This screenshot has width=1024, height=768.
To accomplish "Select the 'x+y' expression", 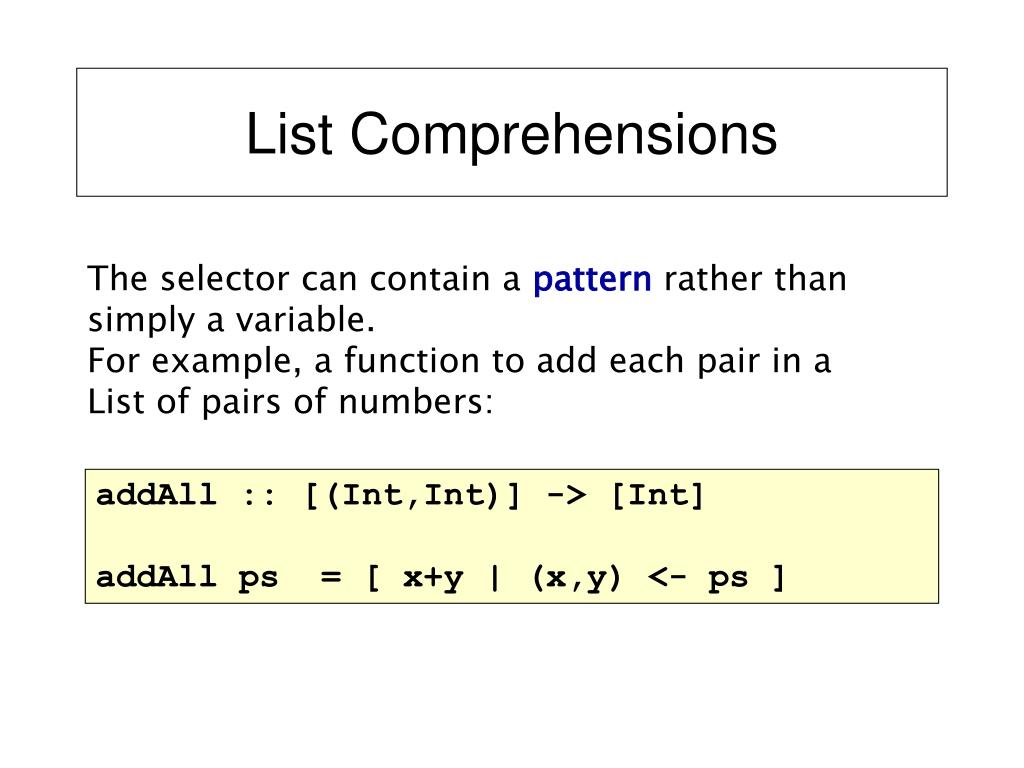I will (x=434, y=579).
